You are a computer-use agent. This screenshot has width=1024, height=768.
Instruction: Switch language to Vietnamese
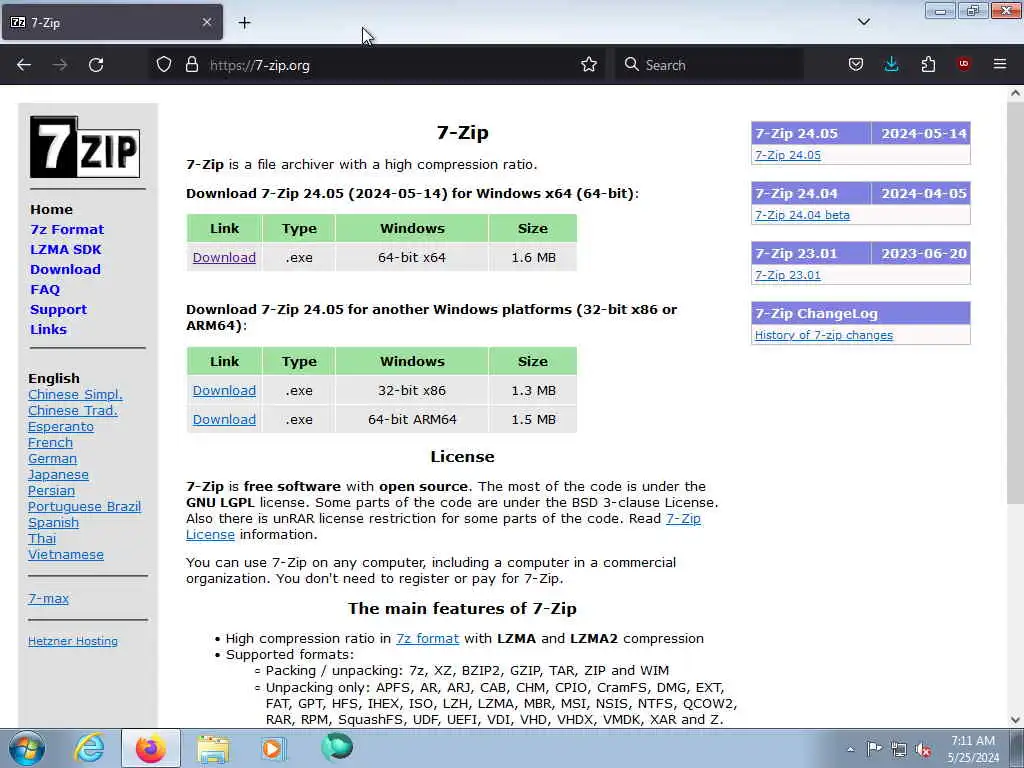[65, 554]
